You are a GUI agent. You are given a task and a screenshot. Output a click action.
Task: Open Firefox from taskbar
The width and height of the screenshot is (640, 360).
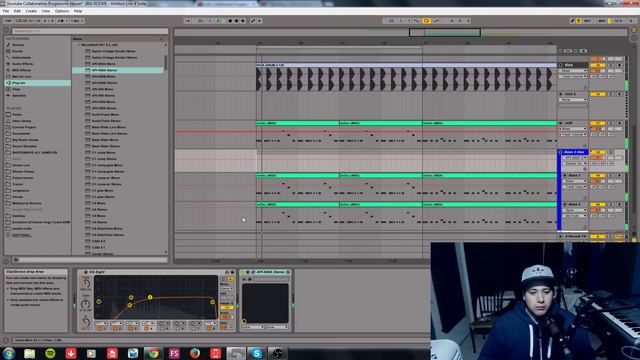click(x=195, y=353)
